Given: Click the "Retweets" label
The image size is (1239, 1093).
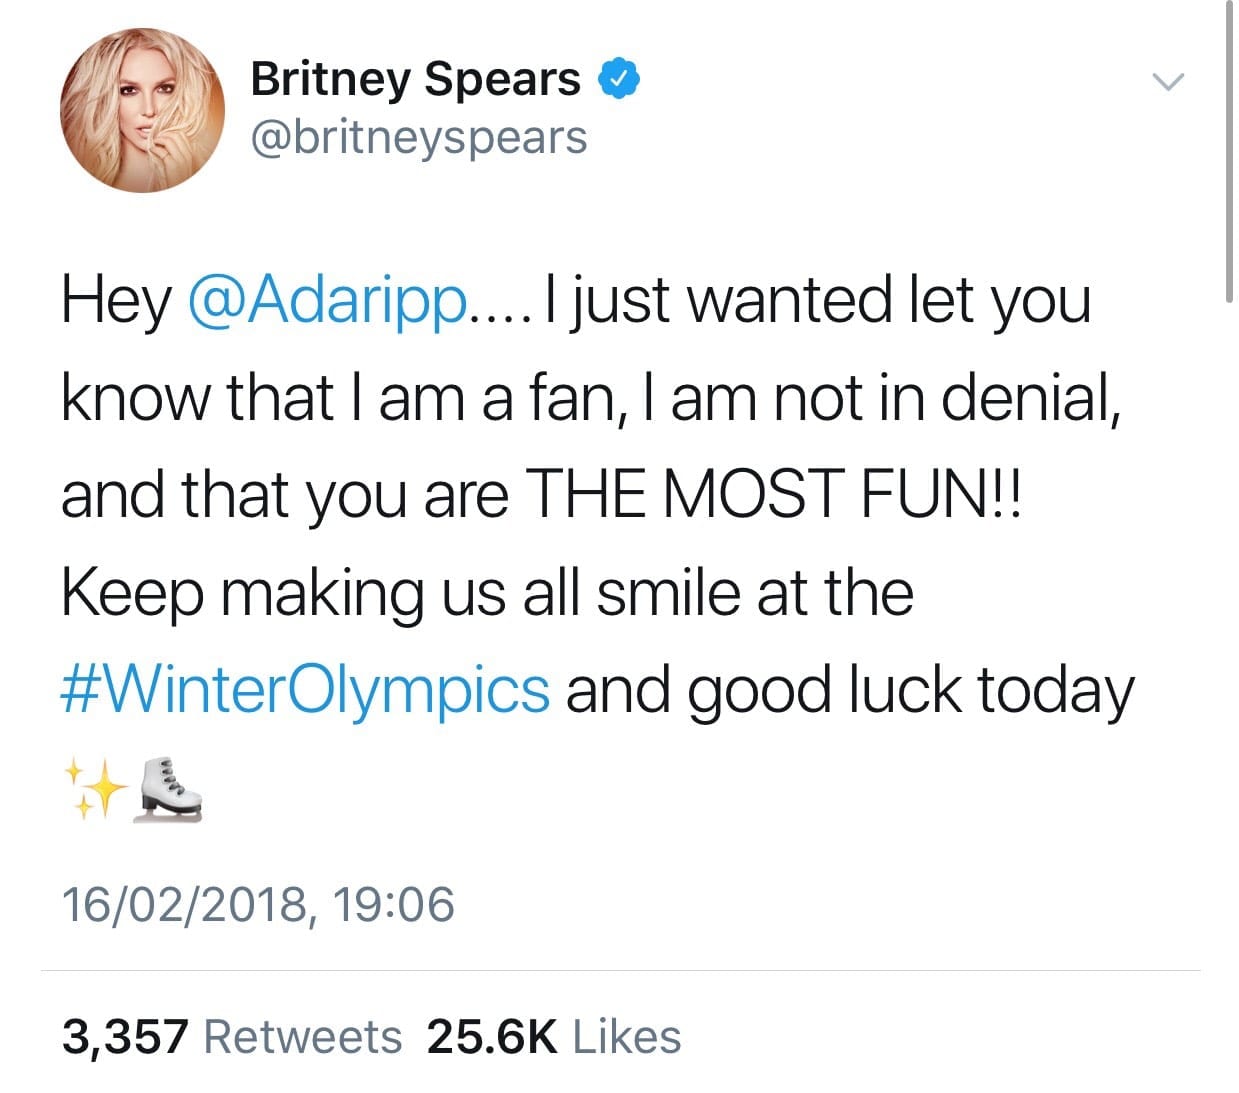Looking at the screenshot, I should pos(302,1036).
